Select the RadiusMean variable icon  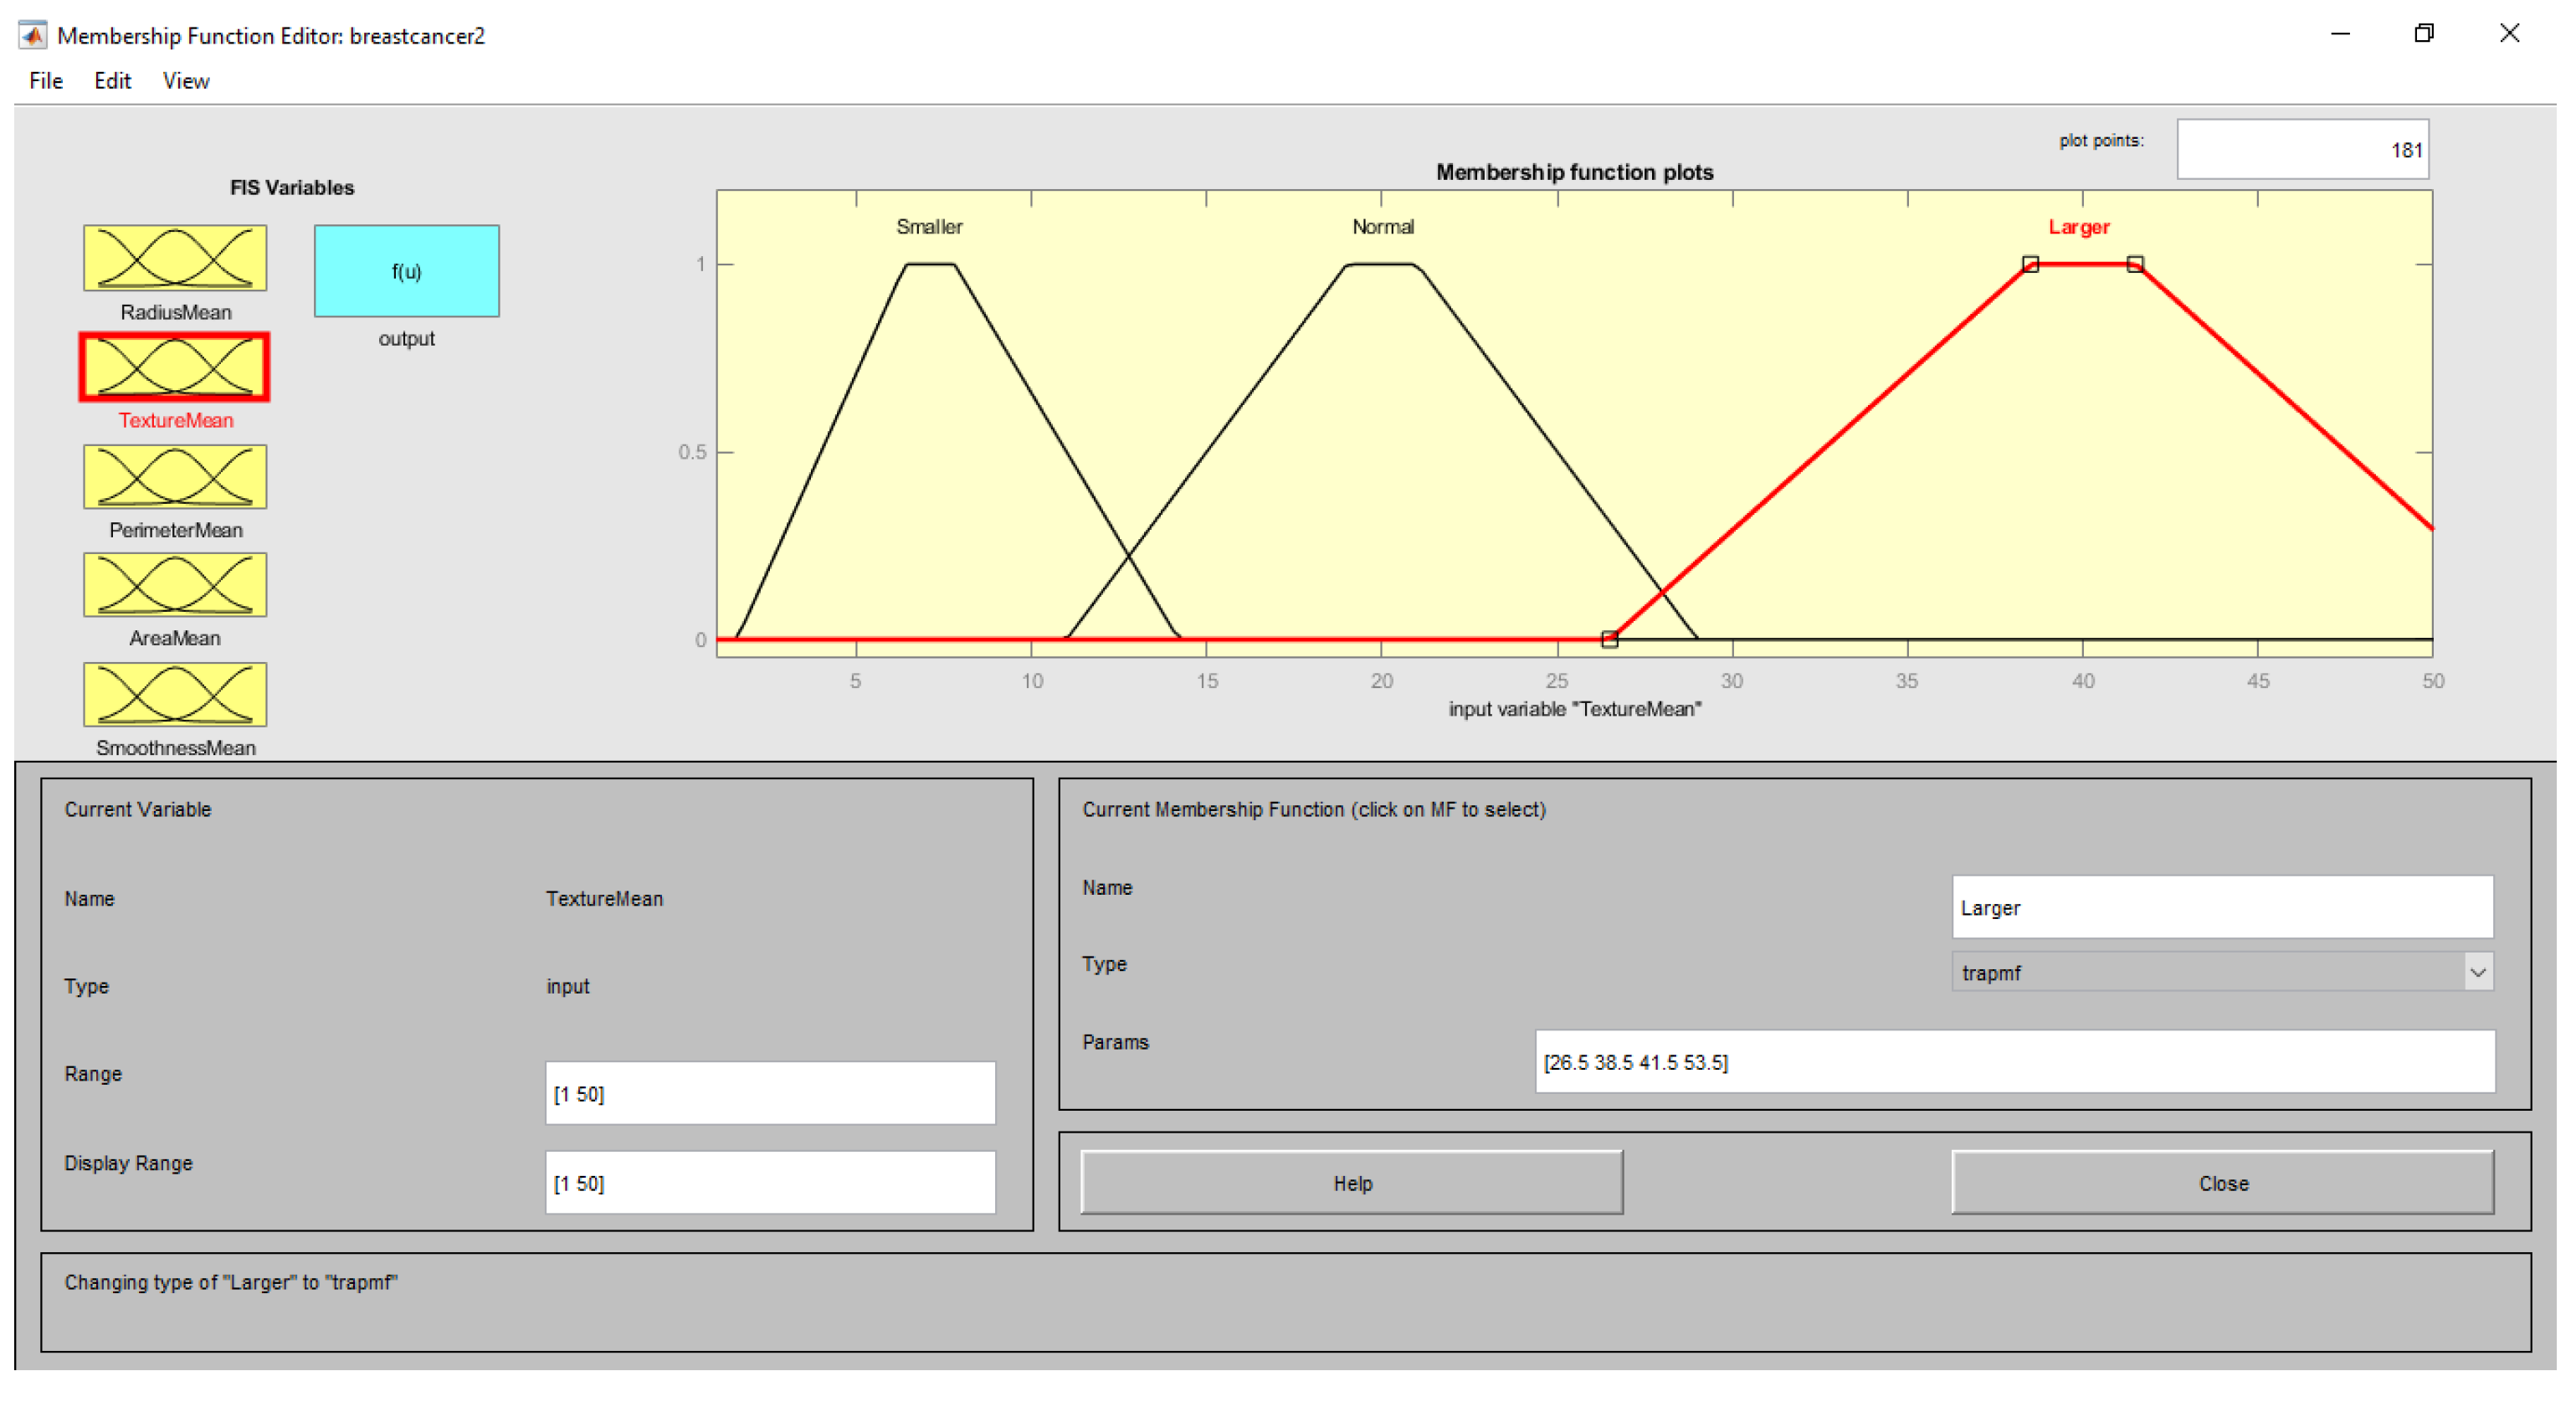[x=175, y=258]
